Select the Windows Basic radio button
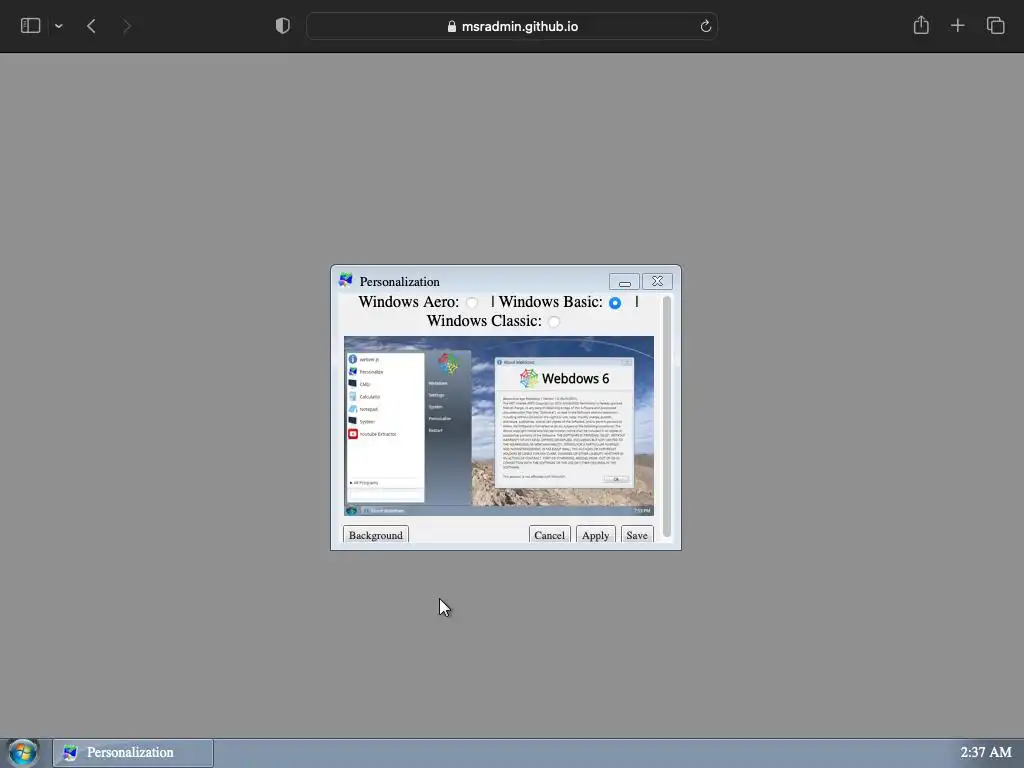The image size is (1024, 768). pyautogui.click(x=615, y=302)
